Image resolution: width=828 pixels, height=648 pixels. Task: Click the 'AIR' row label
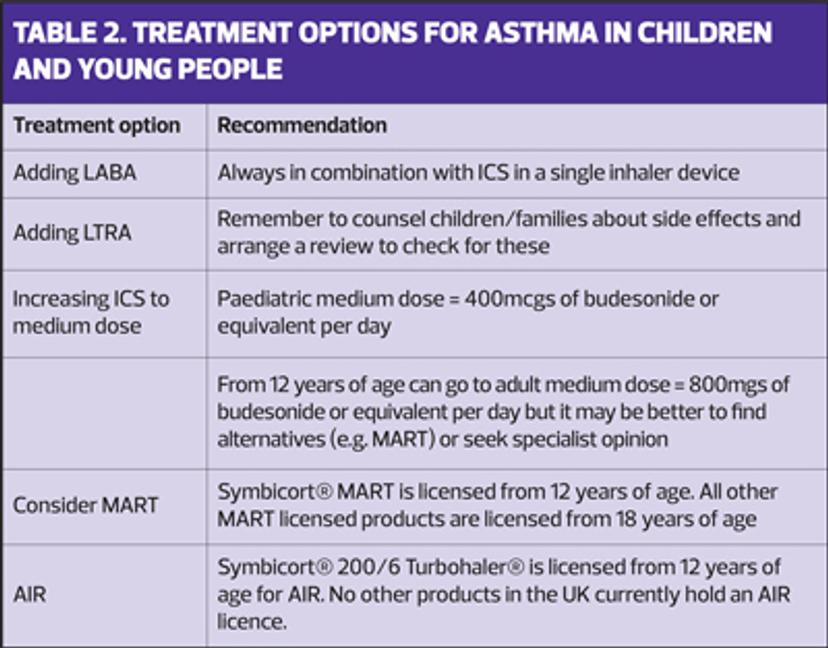coord(30,595)
